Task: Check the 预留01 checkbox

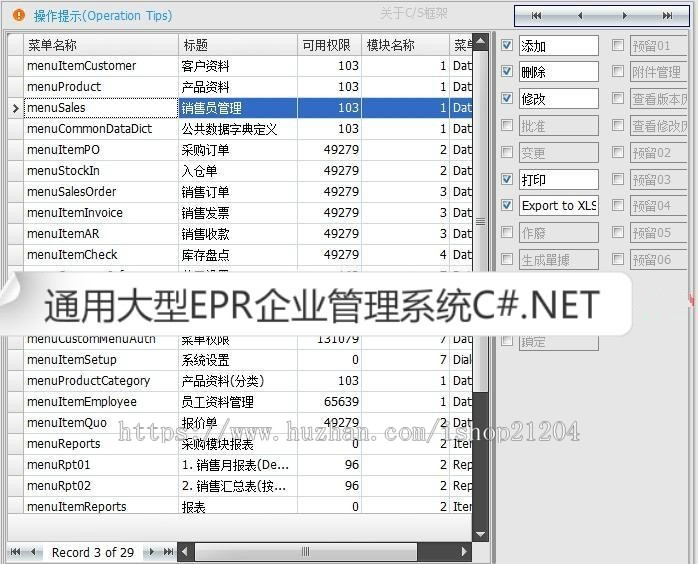Action: (618, 45)
